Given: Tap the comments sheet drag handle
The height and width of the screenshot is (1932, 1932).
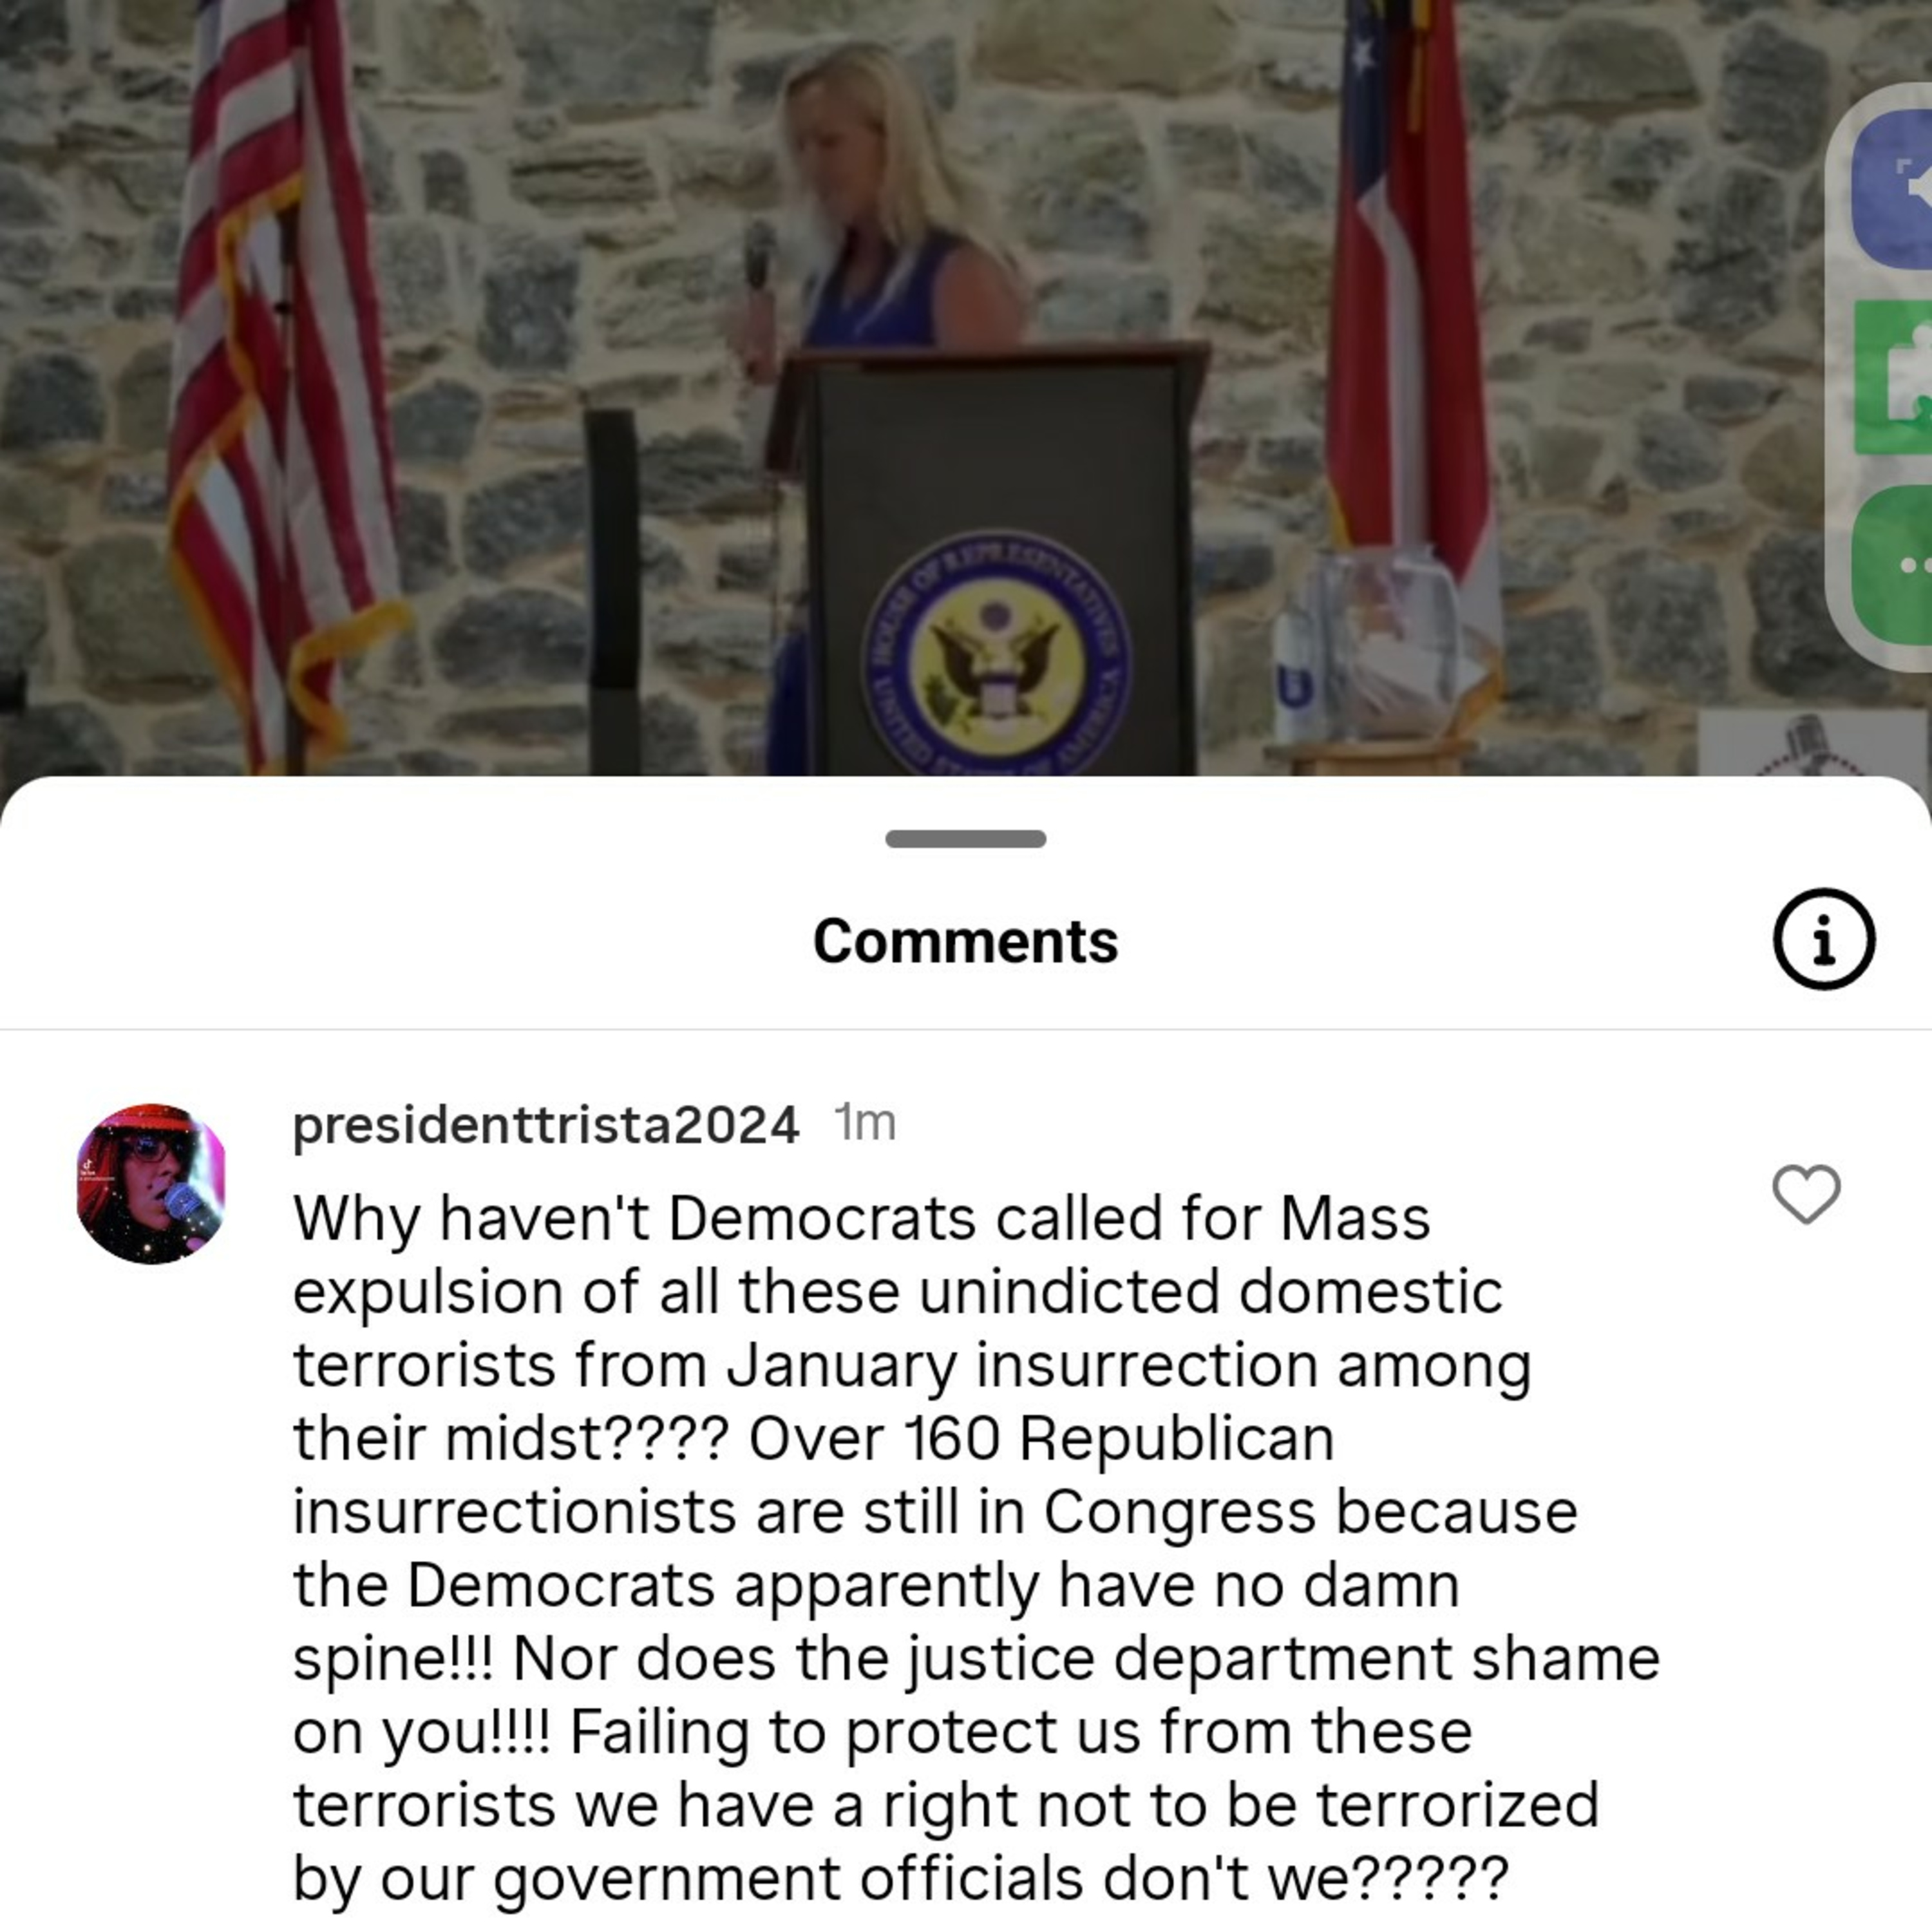Looking at the screenshot, I should pos(966,839).
